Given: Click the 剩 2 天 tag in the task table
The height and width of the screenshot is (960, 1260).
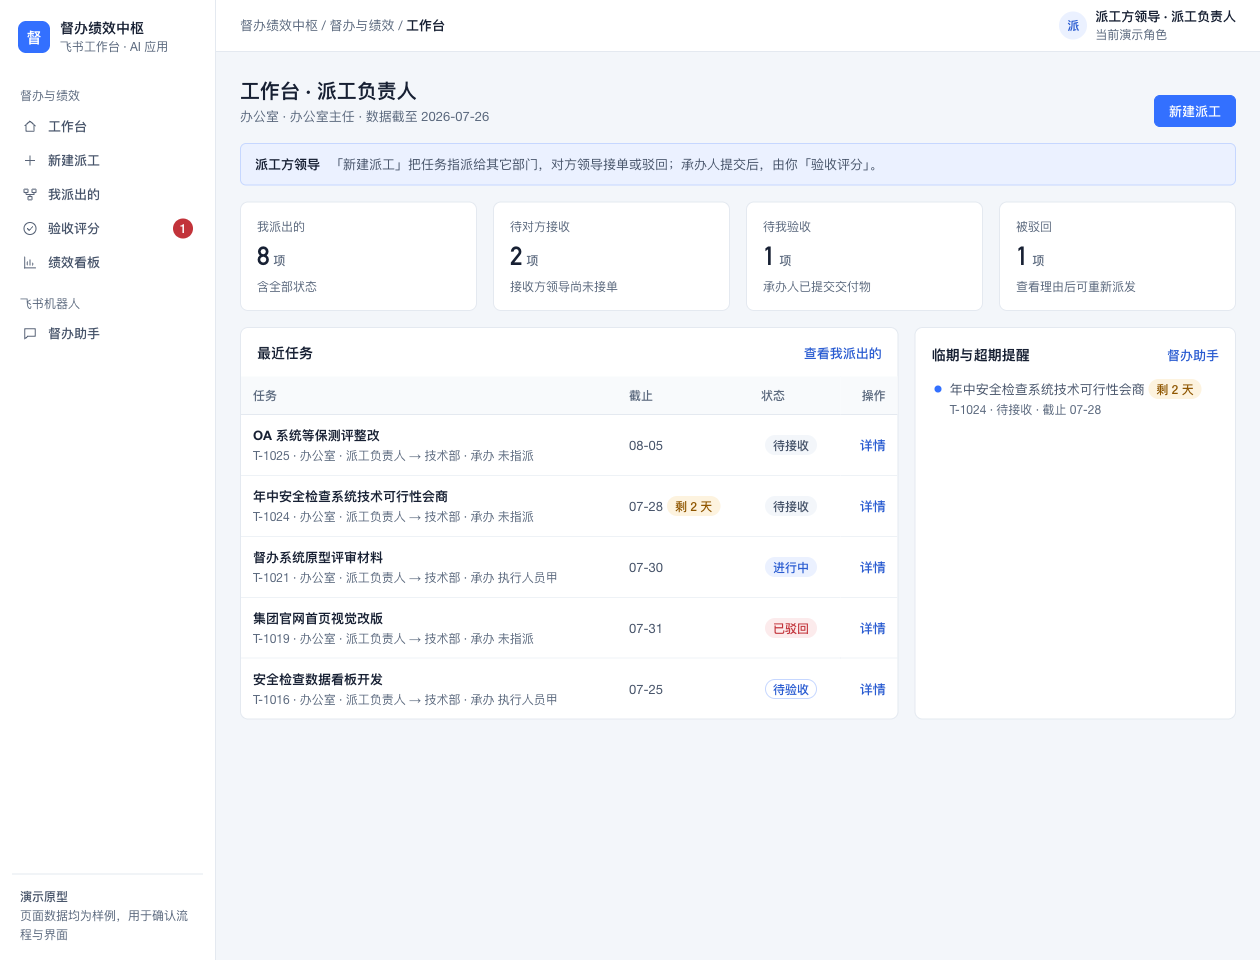Looking at the screenshot, I should pyautogui.click(x=694, y=507).
